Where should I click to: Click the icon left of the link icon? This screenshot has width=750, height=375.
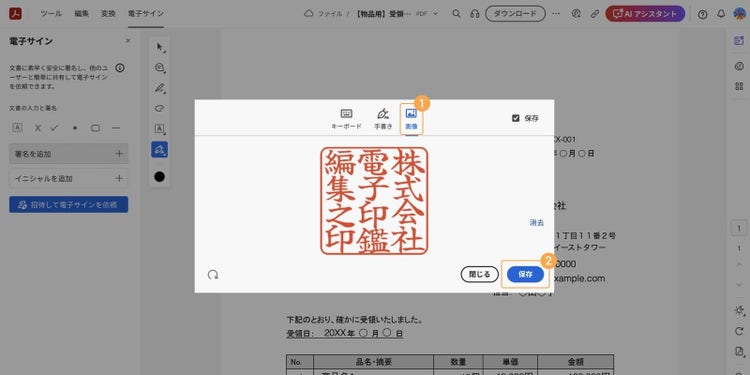click(576, 14)
